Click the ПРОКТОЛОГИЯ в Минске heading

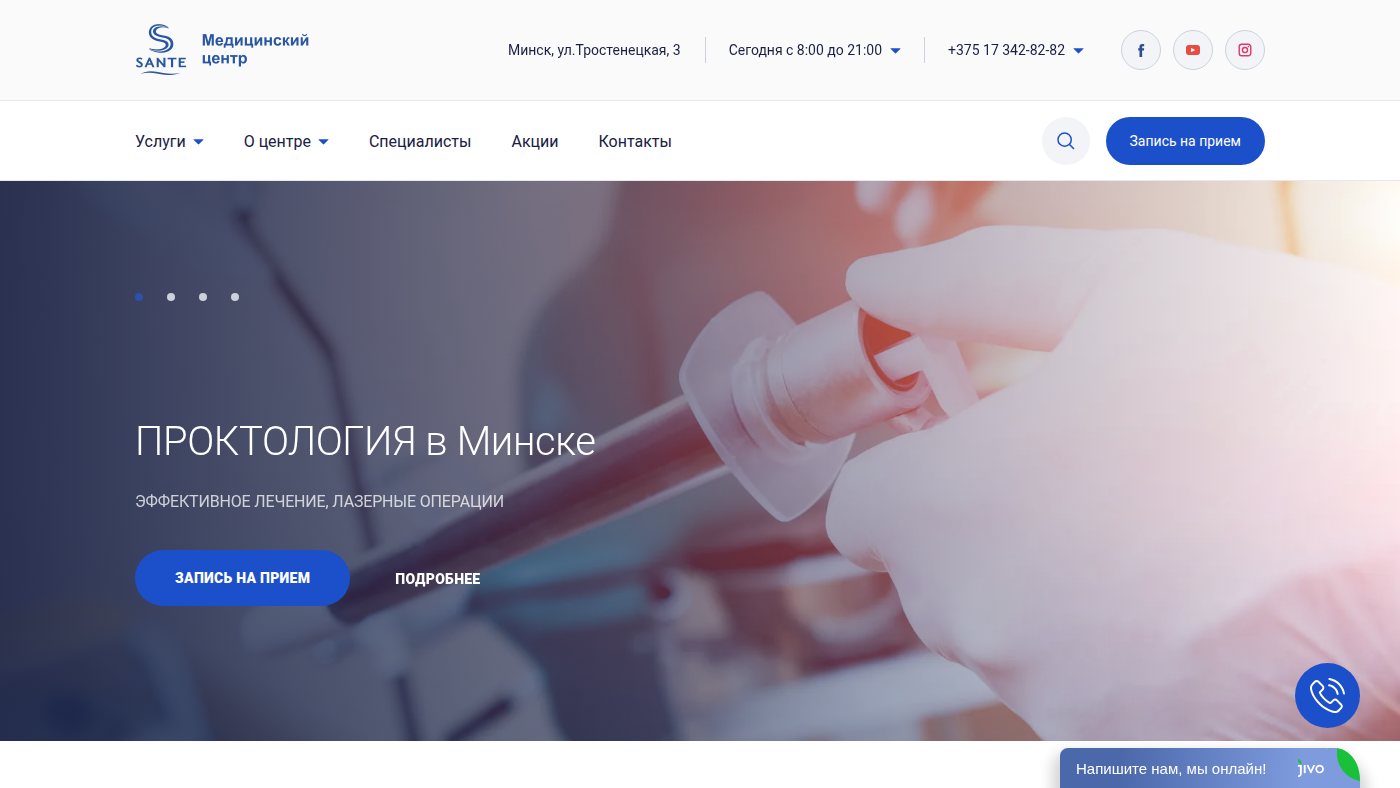click(x=365, y=441)
